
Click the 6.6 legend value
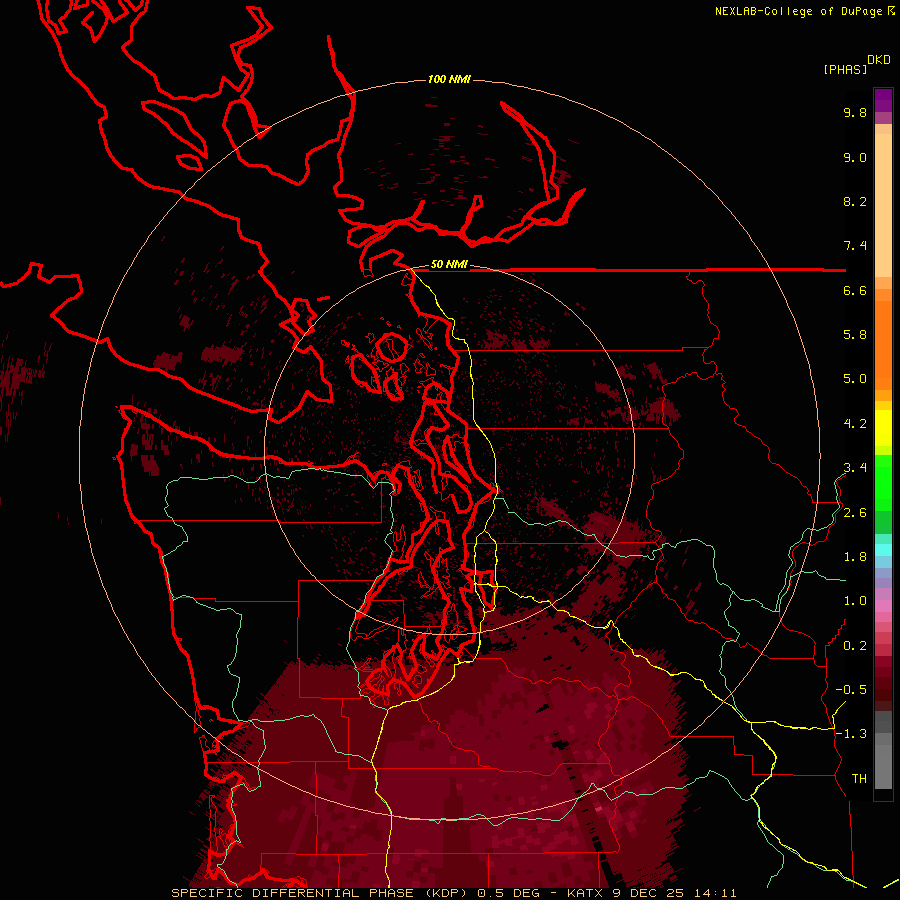pyautogui.click(x=855, y=290)
